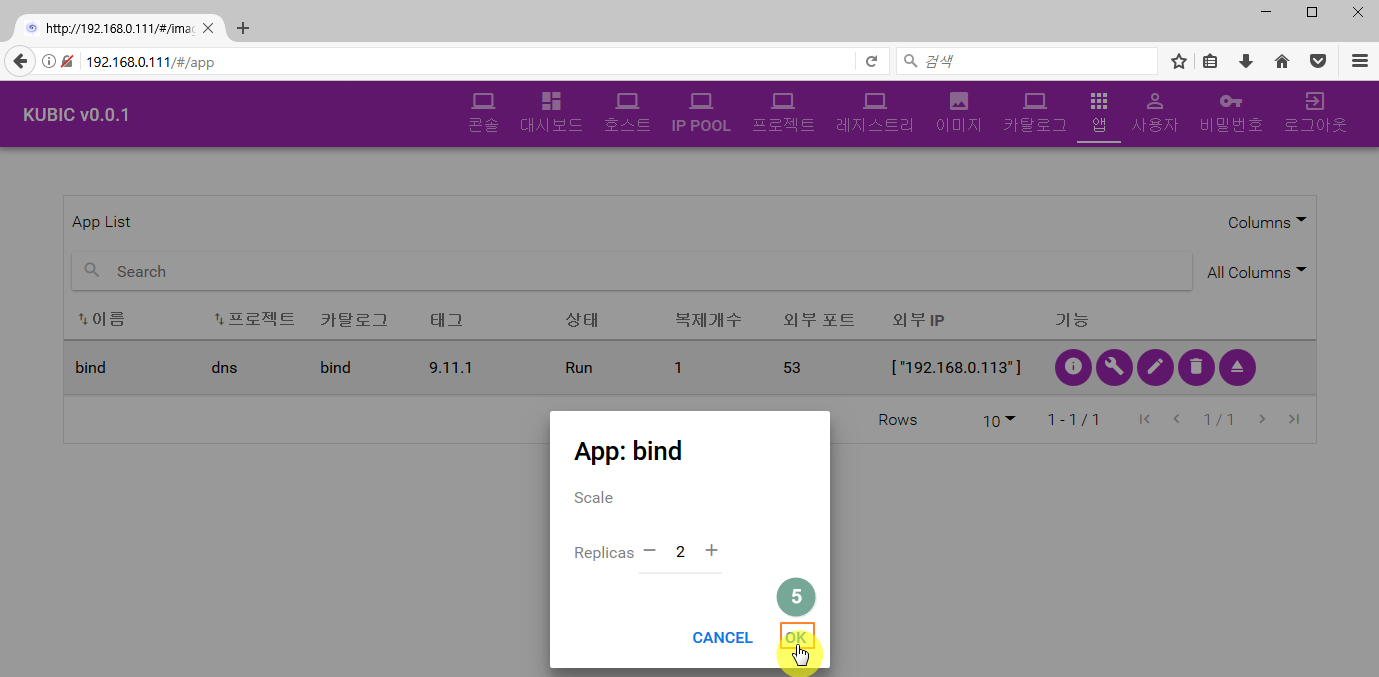Open browser bookmarks list icon

tap(1210, 61)
